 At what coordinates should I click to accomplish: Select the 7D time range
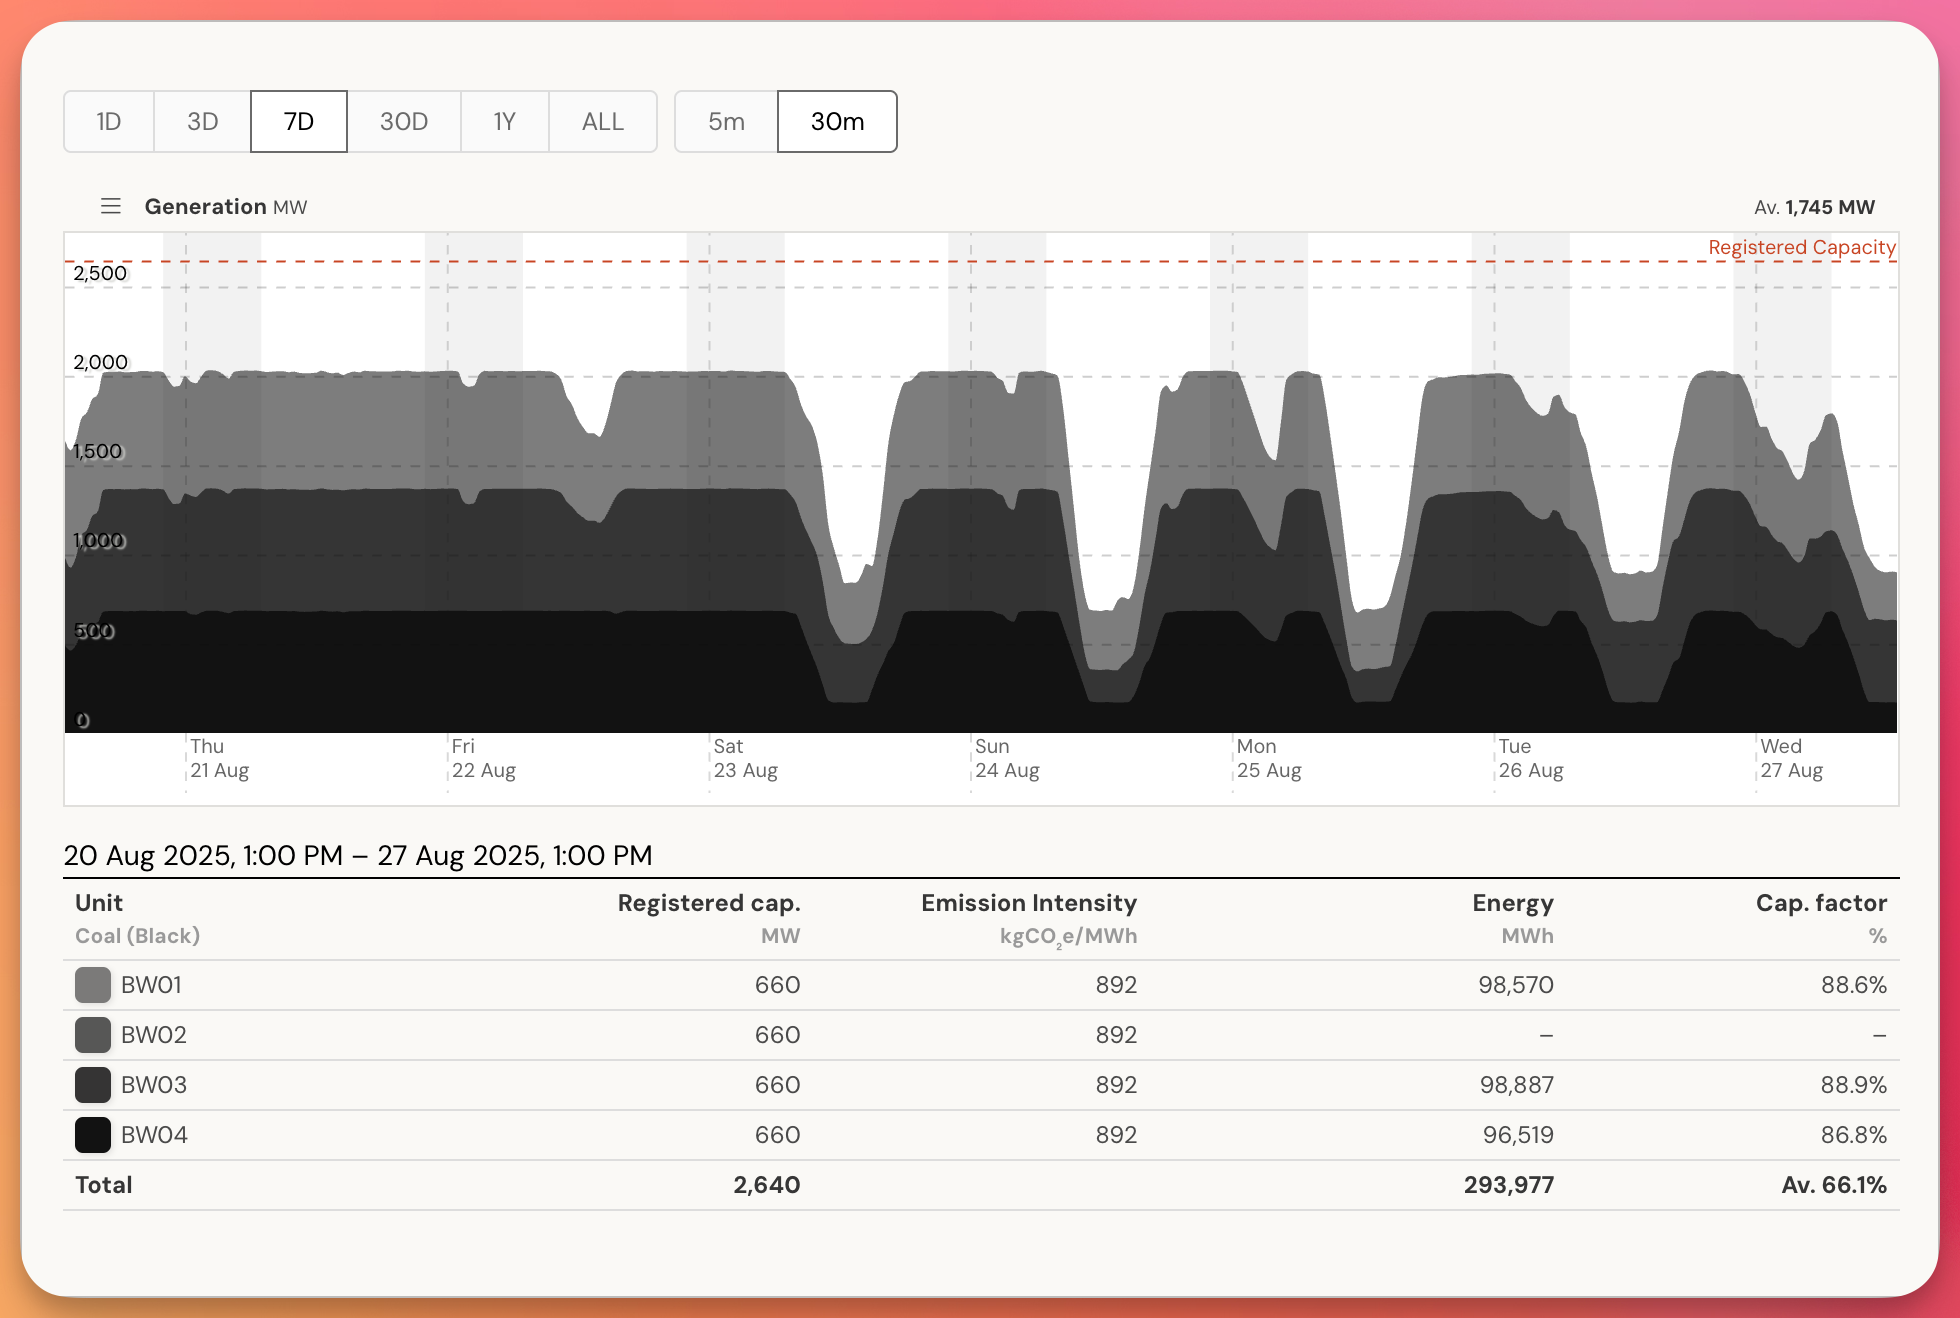[x=299, y=122]
